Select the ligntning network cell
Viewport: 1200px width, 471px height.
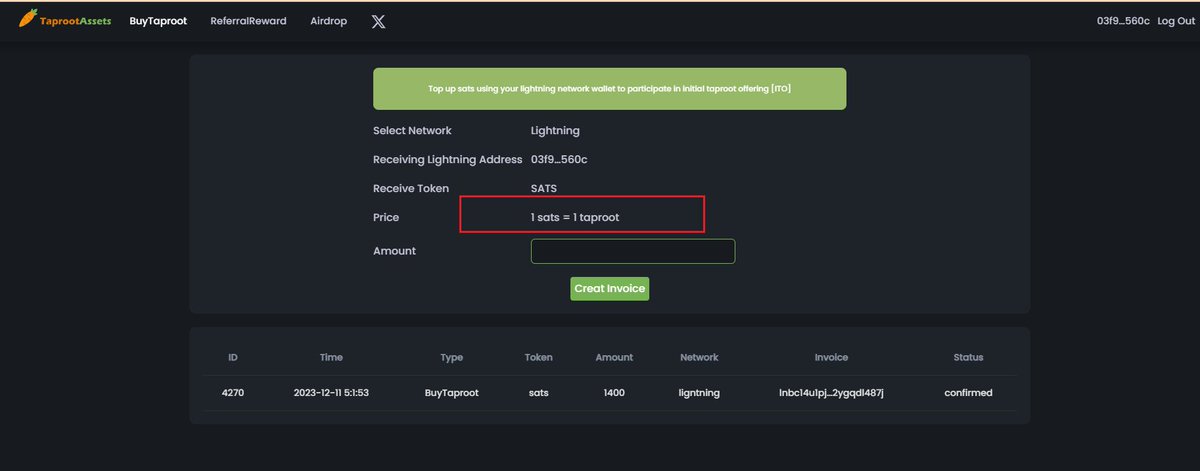click(699, 393)
